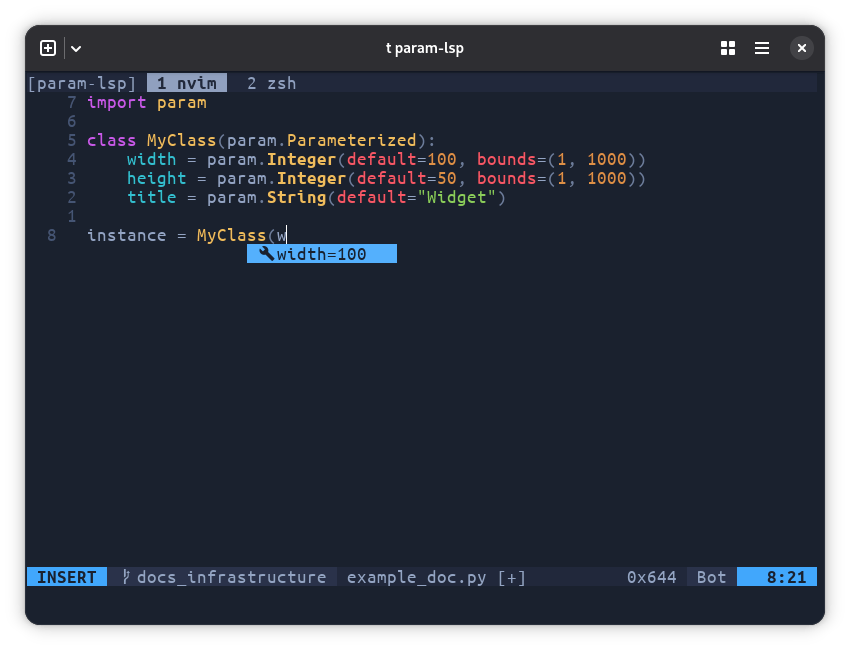850x650 pixels.
Task: Click the git branch icon in statusline
Action: pyautogui.click(x=126, y=577)
